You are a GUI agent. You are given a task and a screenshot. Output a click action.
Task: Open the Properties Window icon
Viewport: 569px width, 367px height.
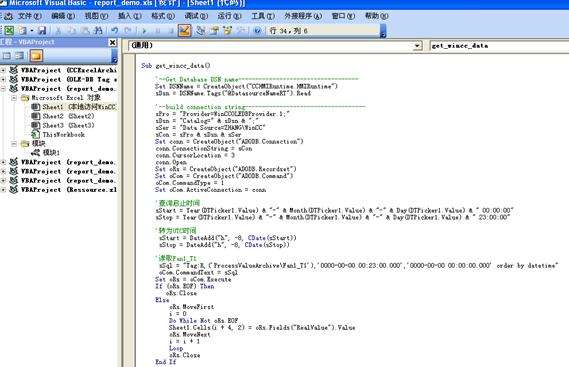pos(214,30)
